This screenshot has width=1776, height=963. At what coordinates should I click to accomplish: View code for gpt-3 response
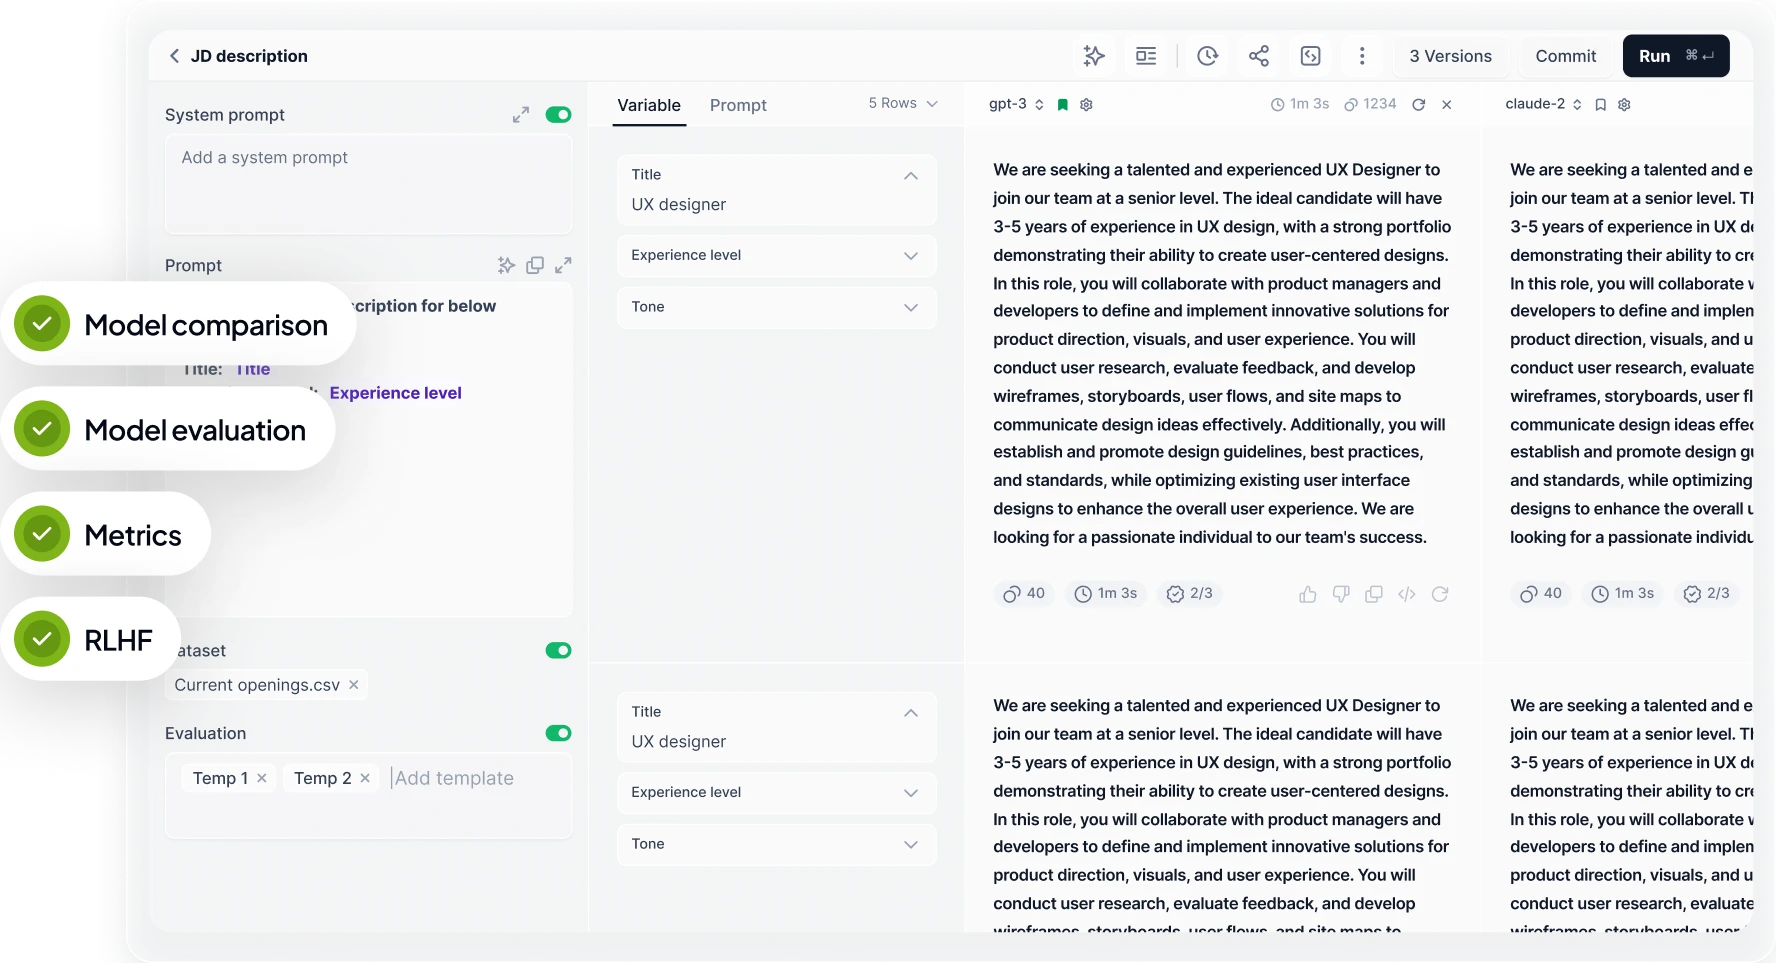(x=1407, y=594)
